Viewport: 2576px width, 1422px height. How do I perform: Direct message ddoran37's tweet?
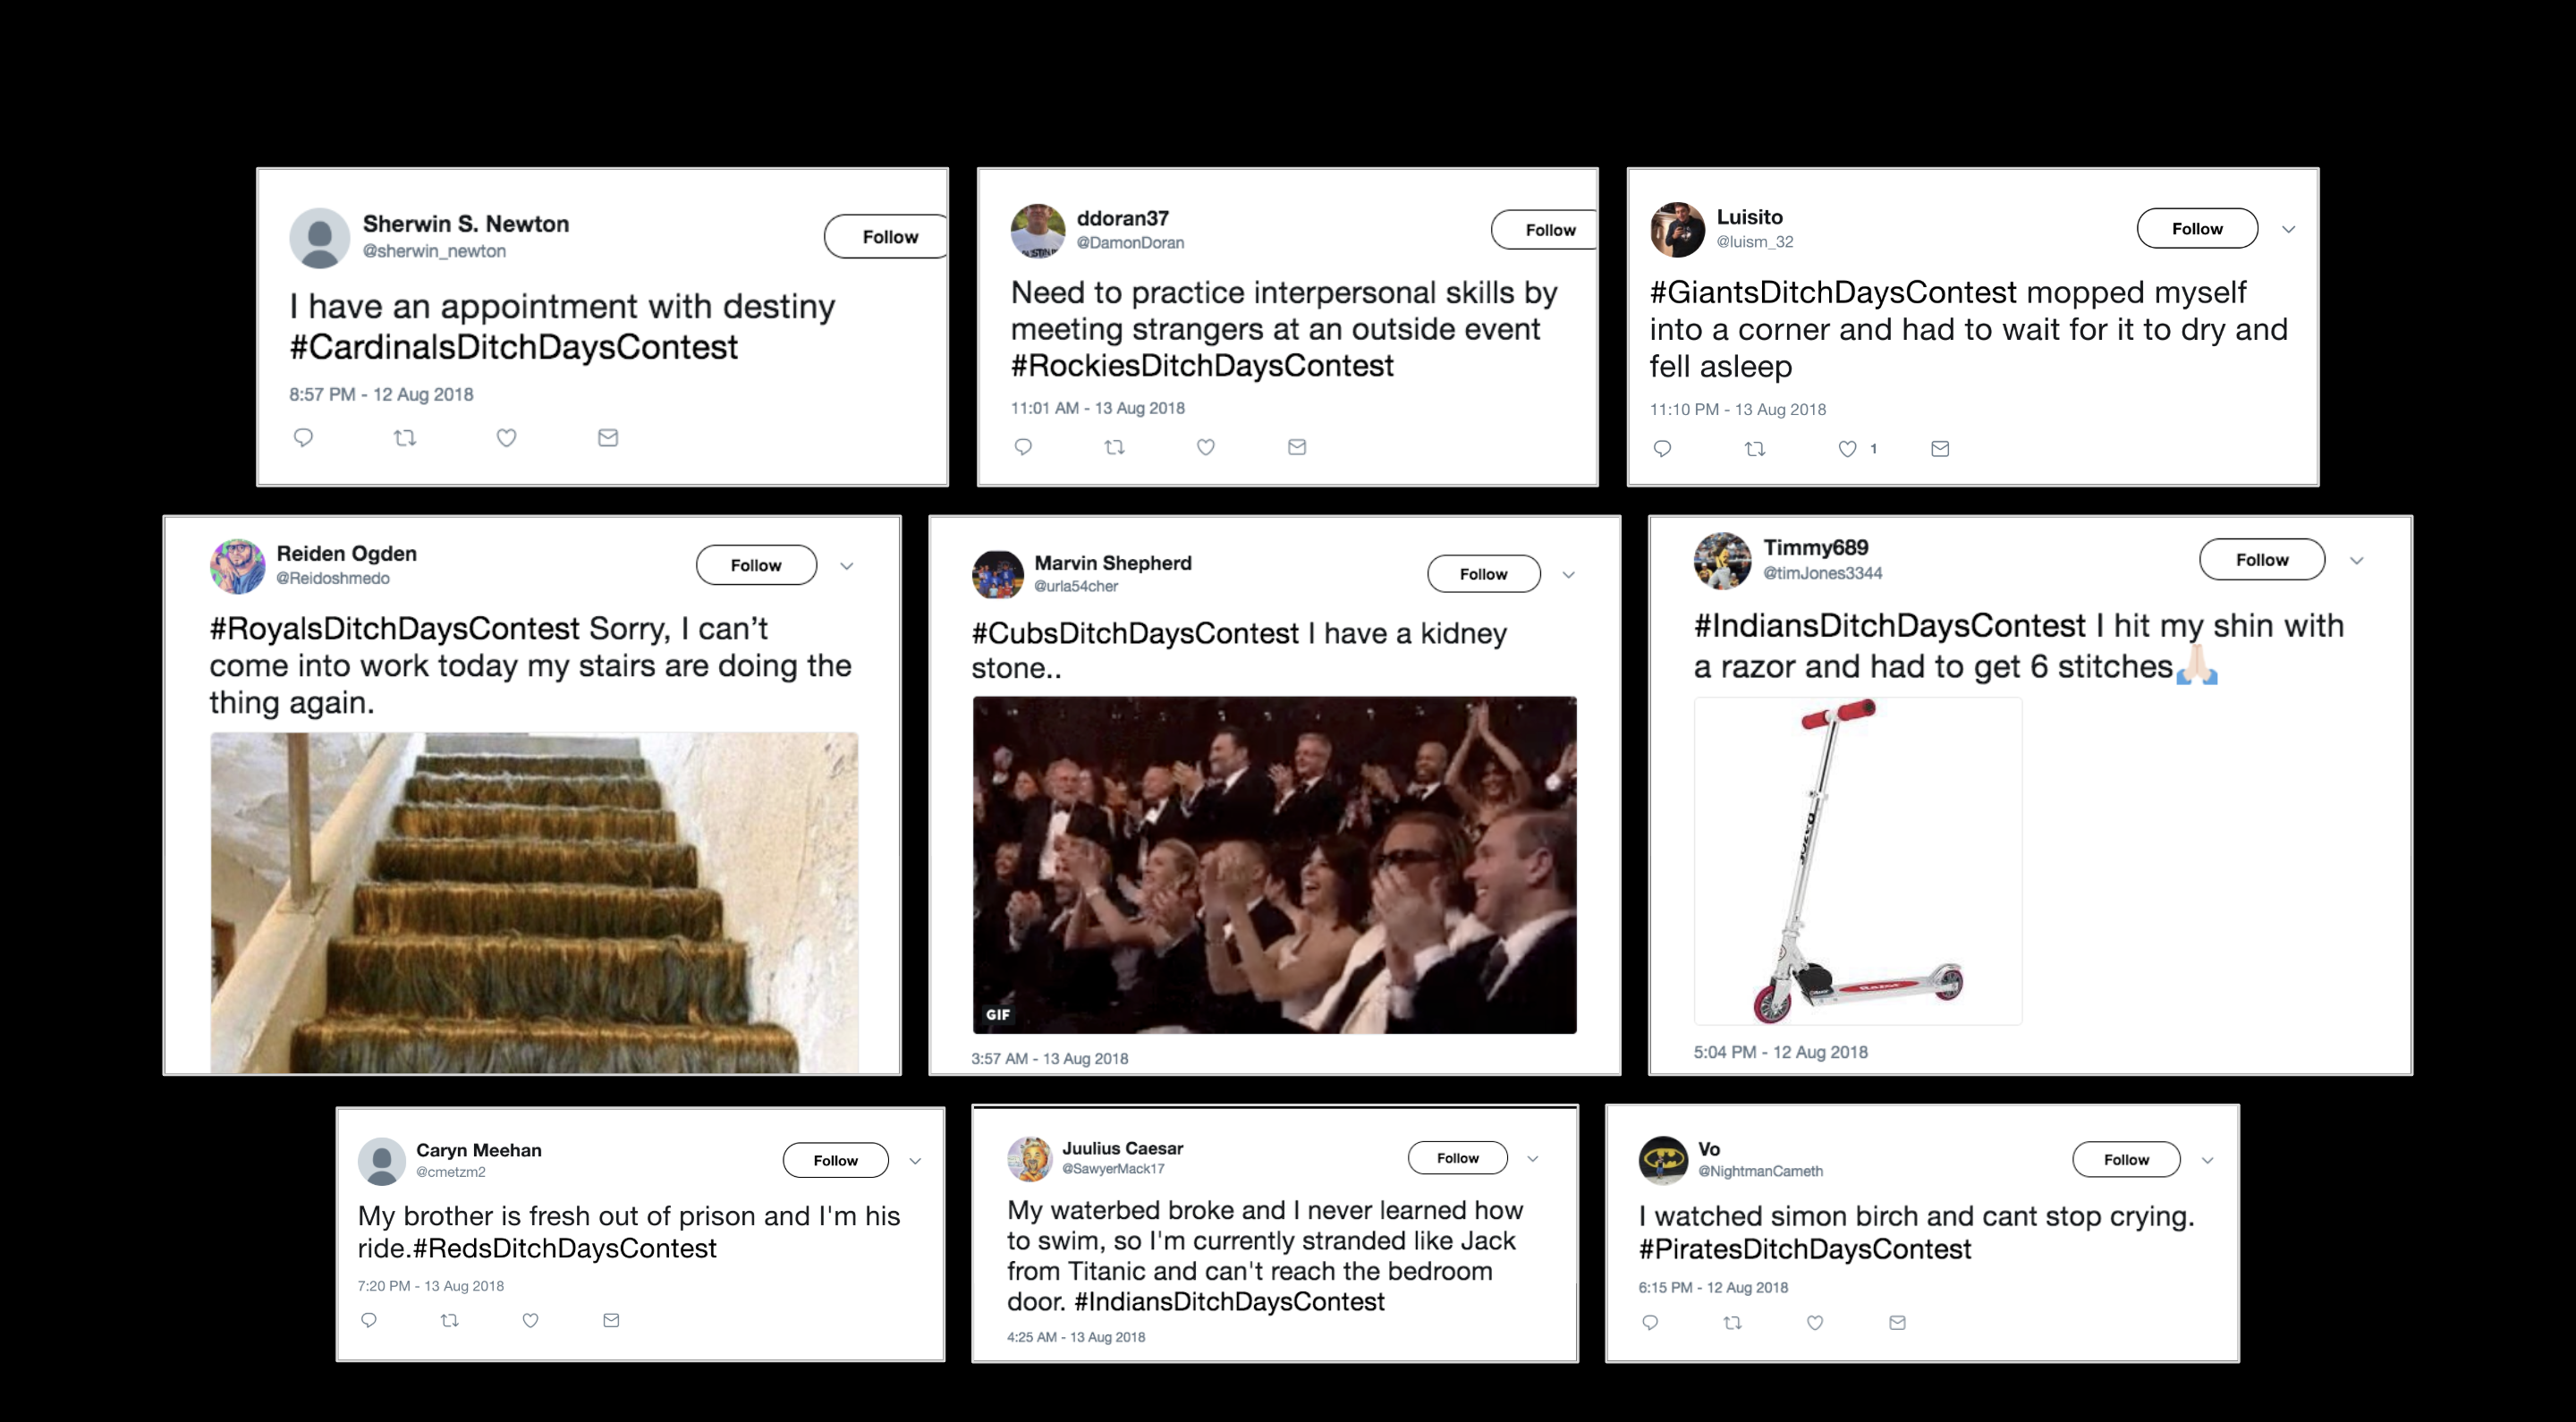[1297, 447]
